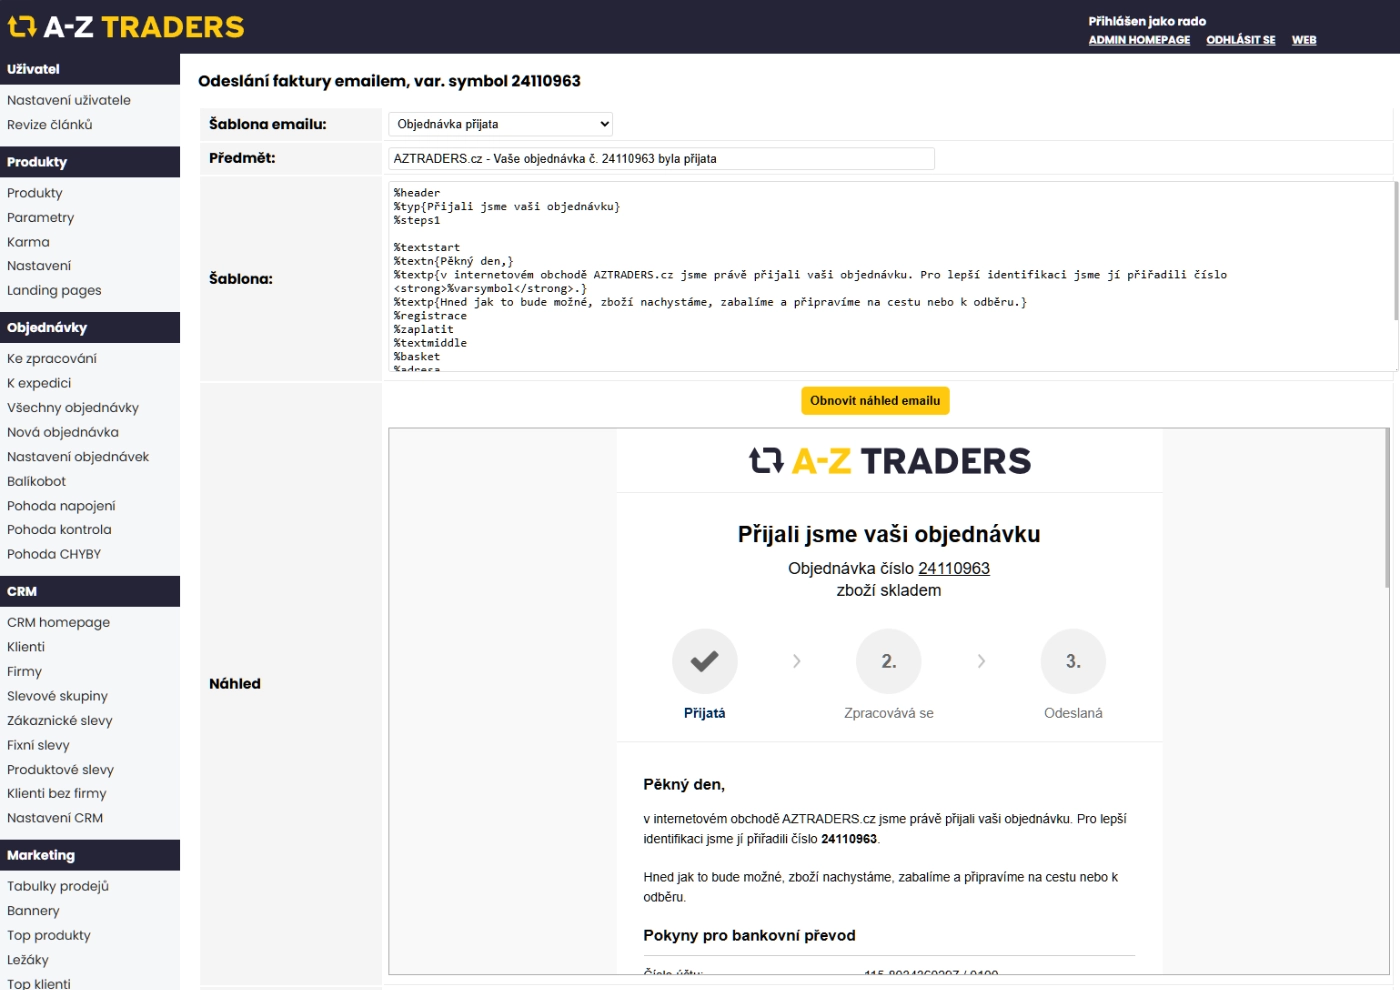Click the checkmark icon for step Přijatá
Viewport: 1400px width, 990px height.
[x=704, y=661]
